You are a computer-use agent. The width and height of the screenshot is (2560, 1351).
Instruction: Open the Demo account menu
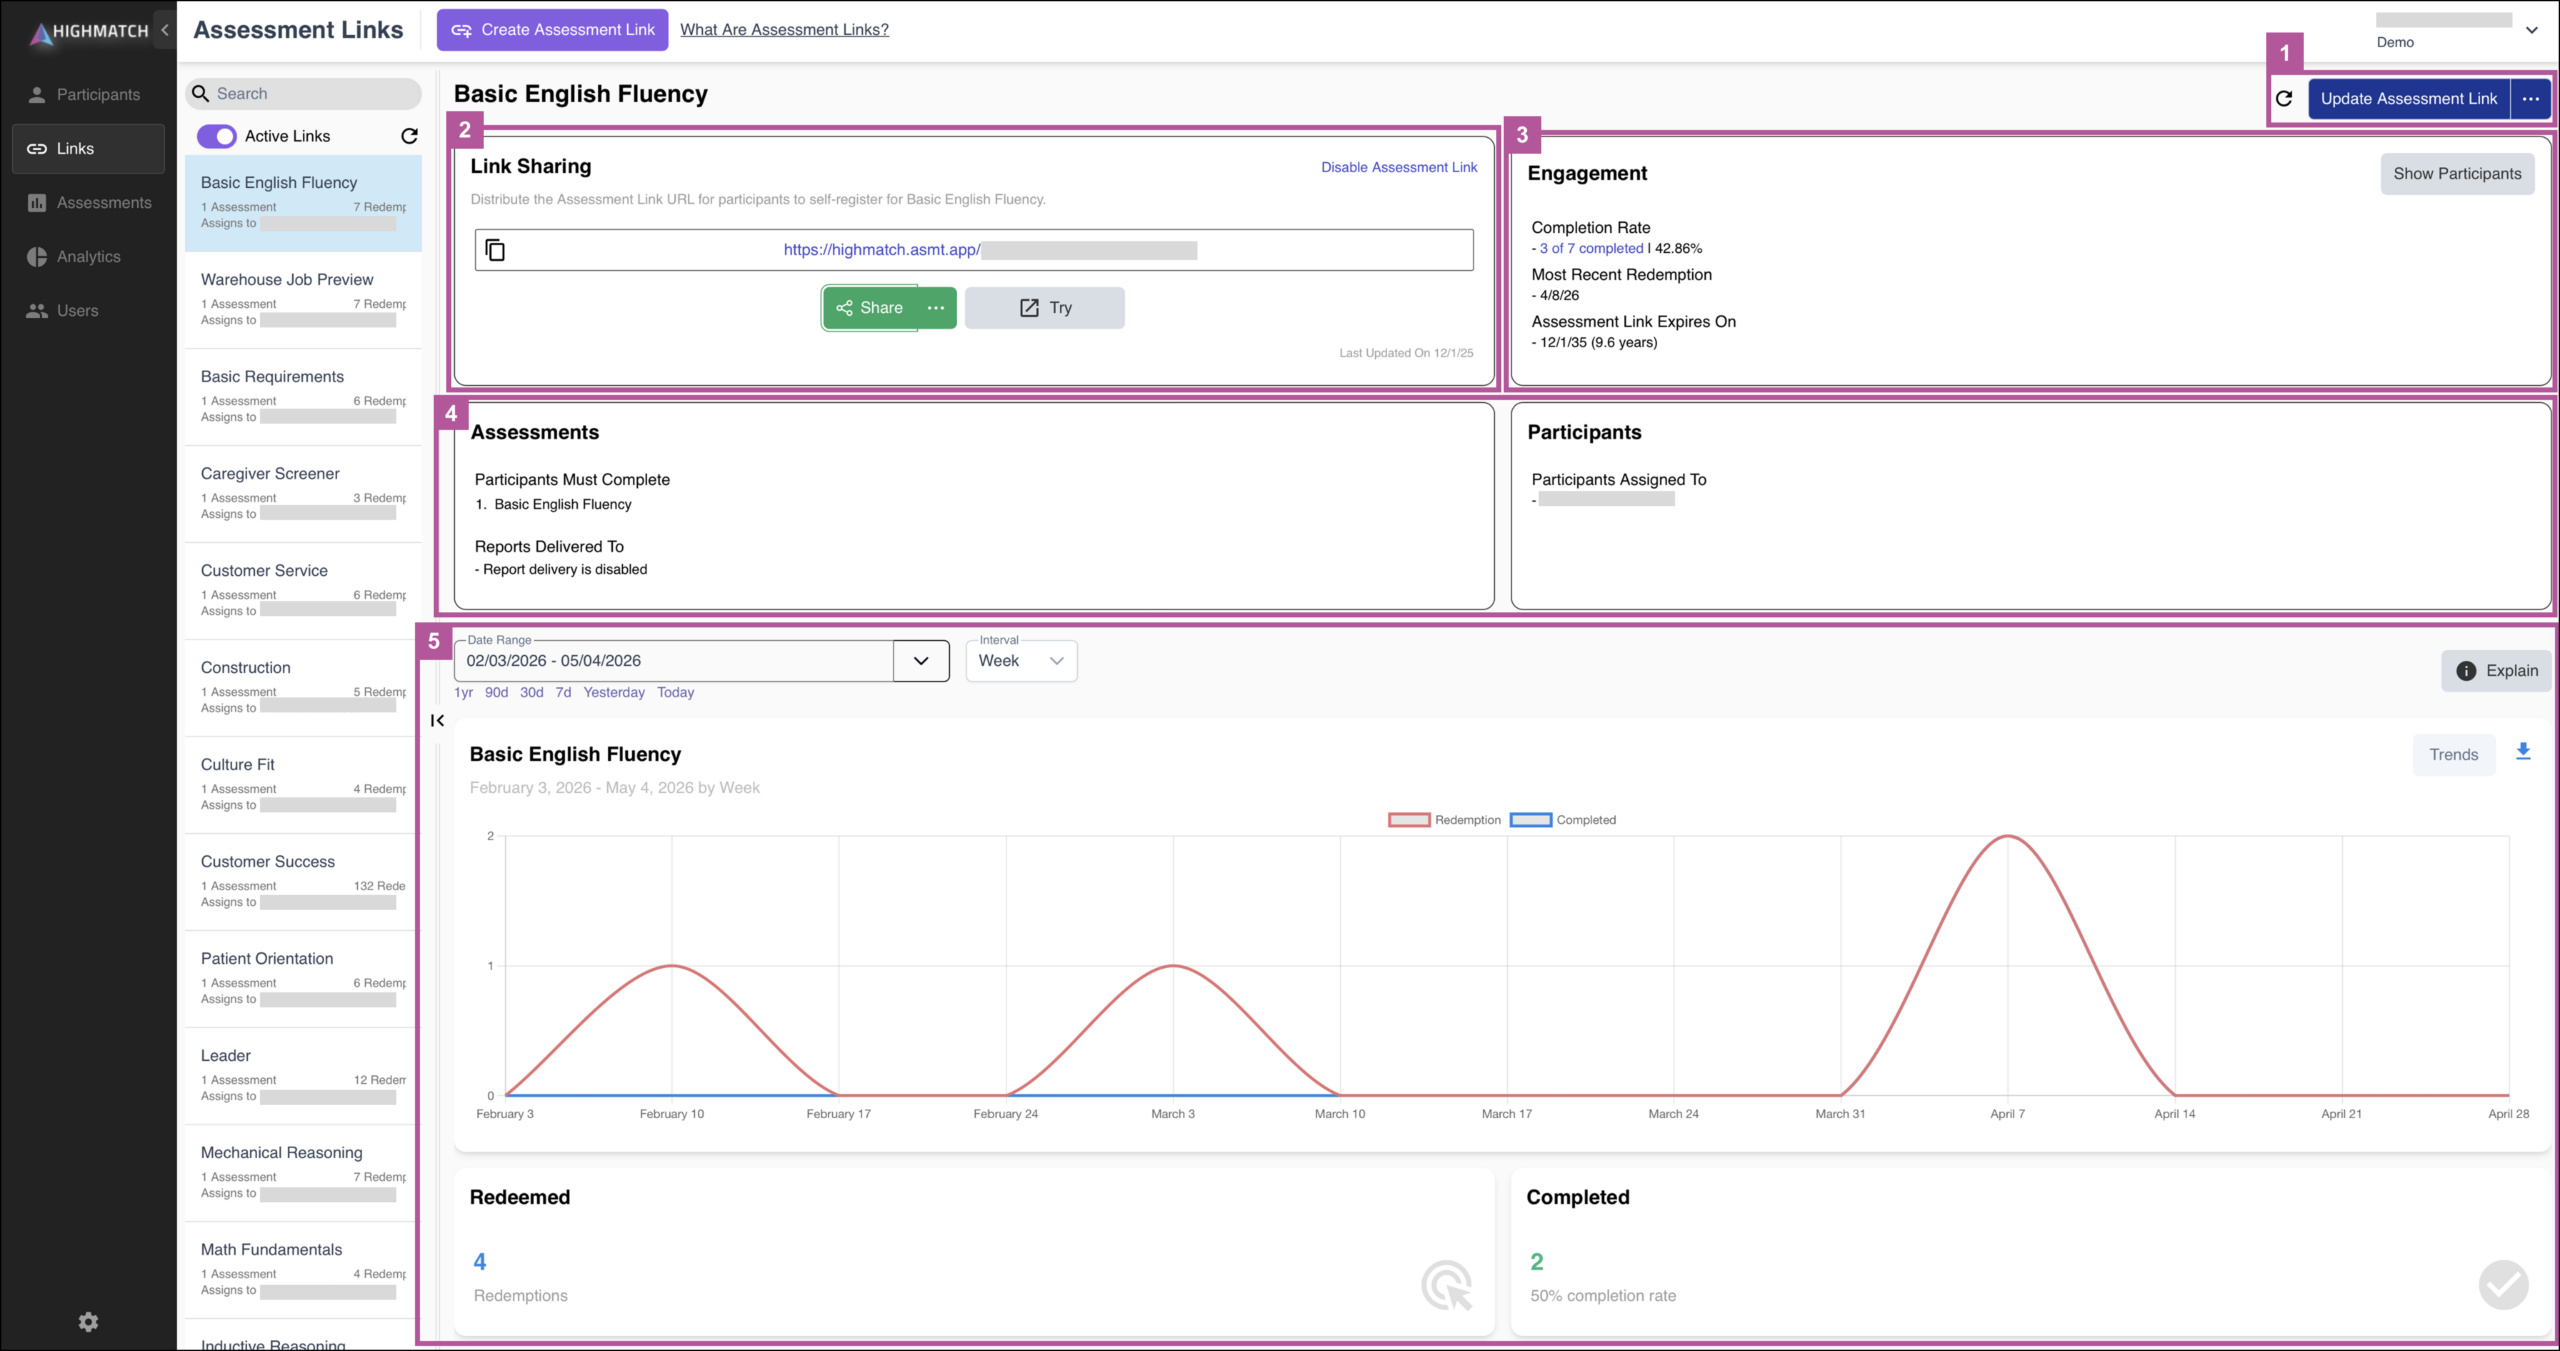tap(2532, 30)
